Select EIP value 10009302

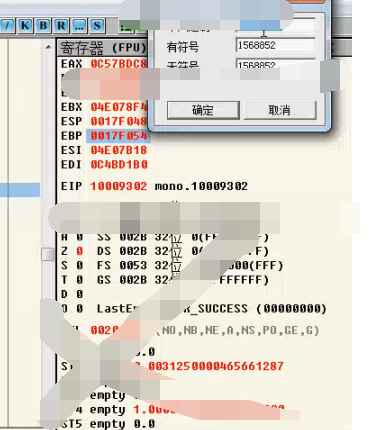(119, 186)
